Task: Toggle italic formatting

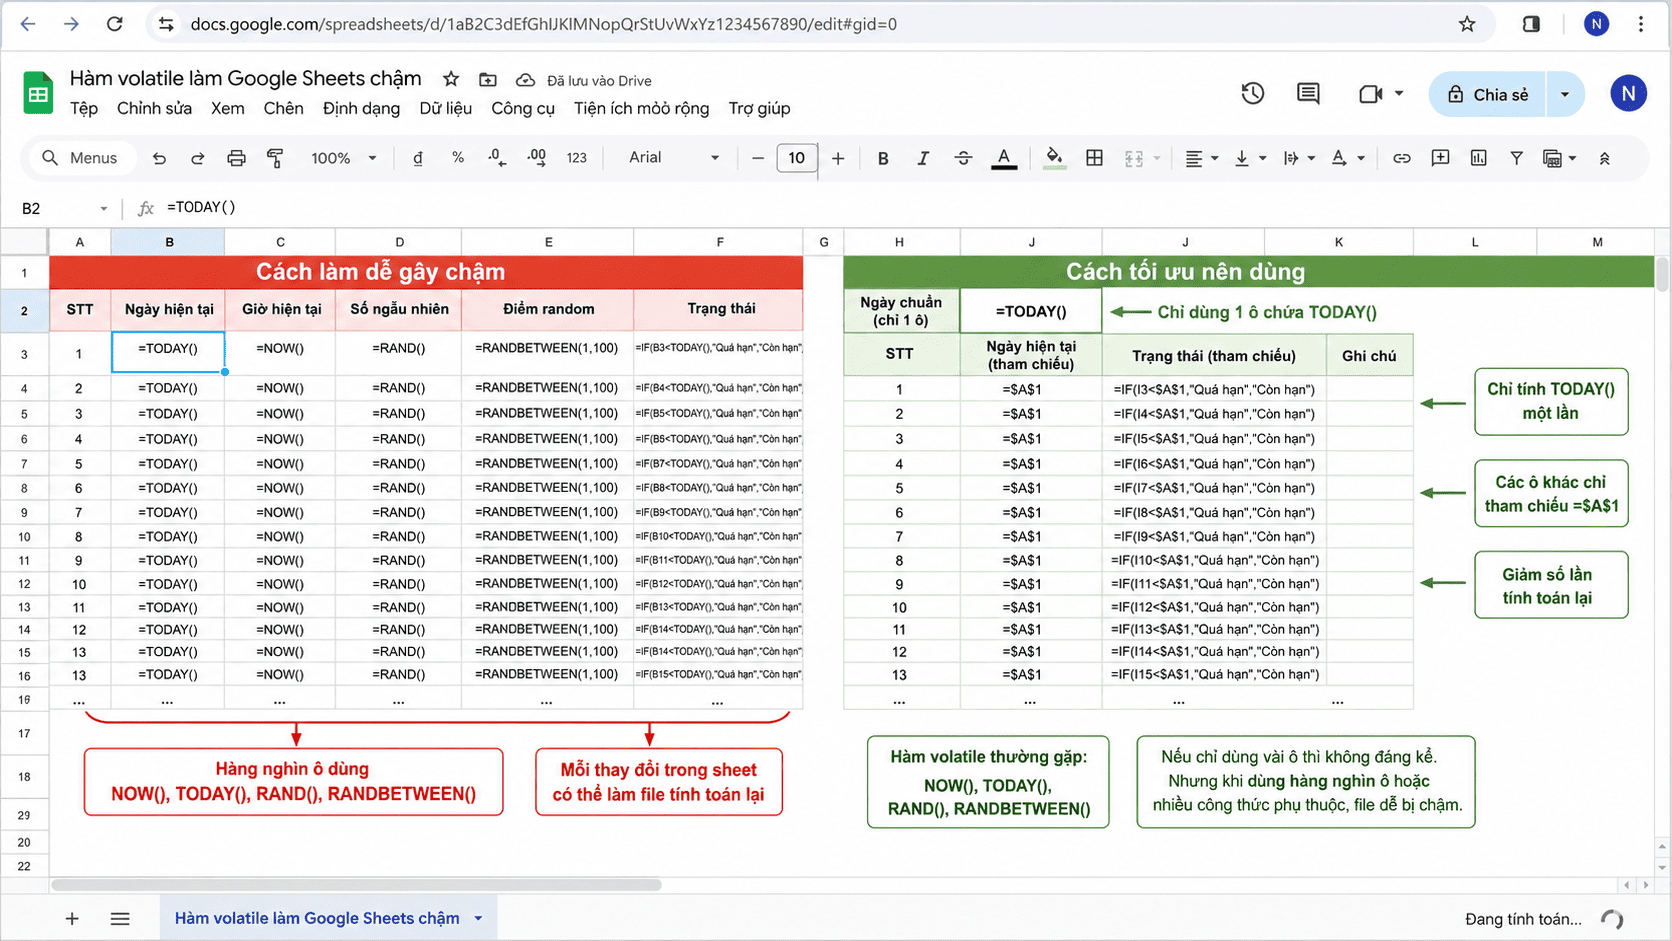Action: (923, 158)
